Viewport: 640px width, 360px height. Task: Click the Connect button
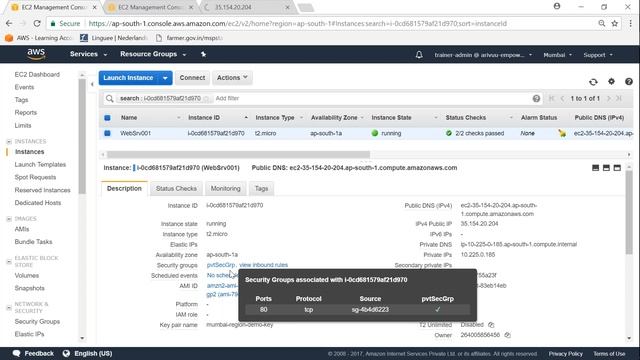pos(192,78)
